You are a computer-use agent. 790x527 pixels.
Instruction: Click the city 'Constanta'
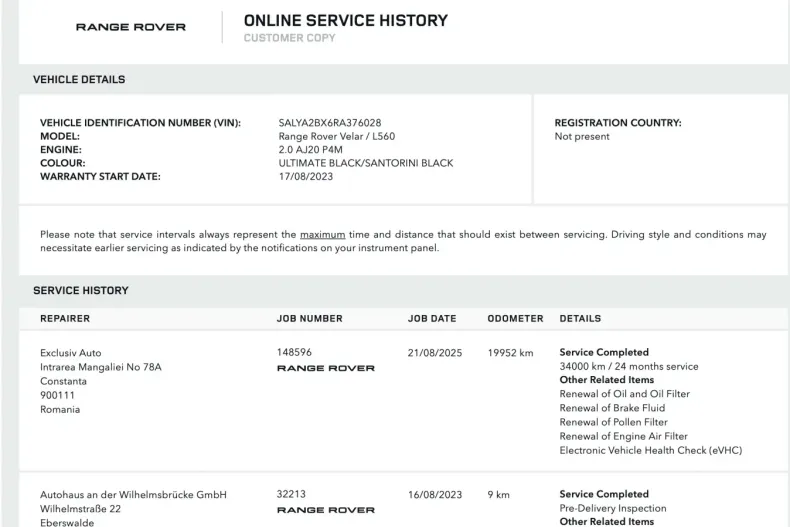(63, 381)
